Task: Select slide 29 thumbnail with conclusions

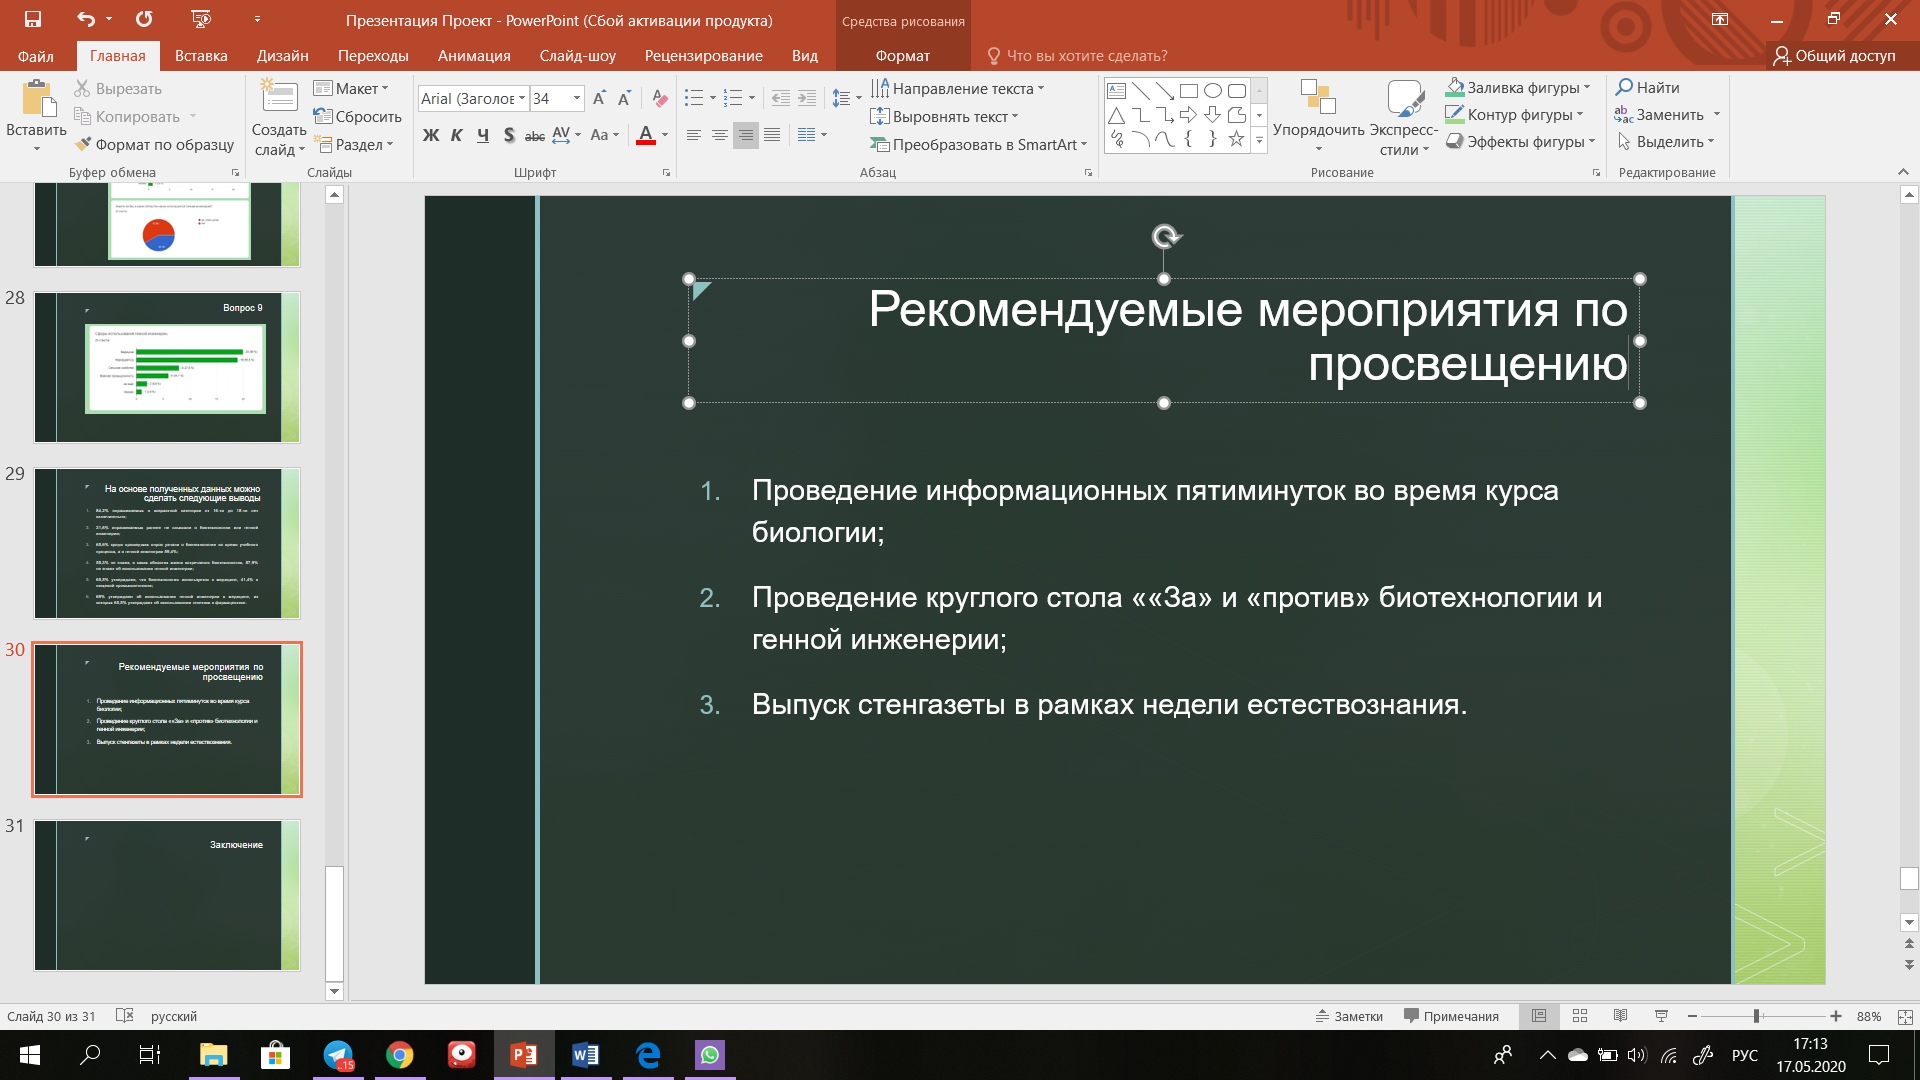Action: [167, 543]
